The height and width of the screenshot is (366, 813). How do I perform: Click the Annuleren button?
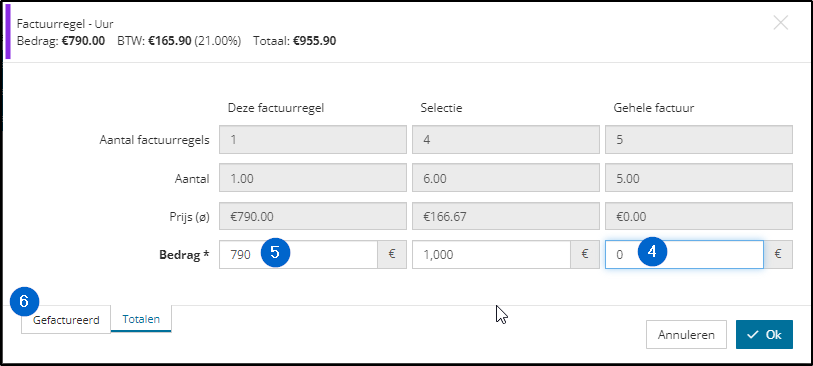tap(686, 334)
